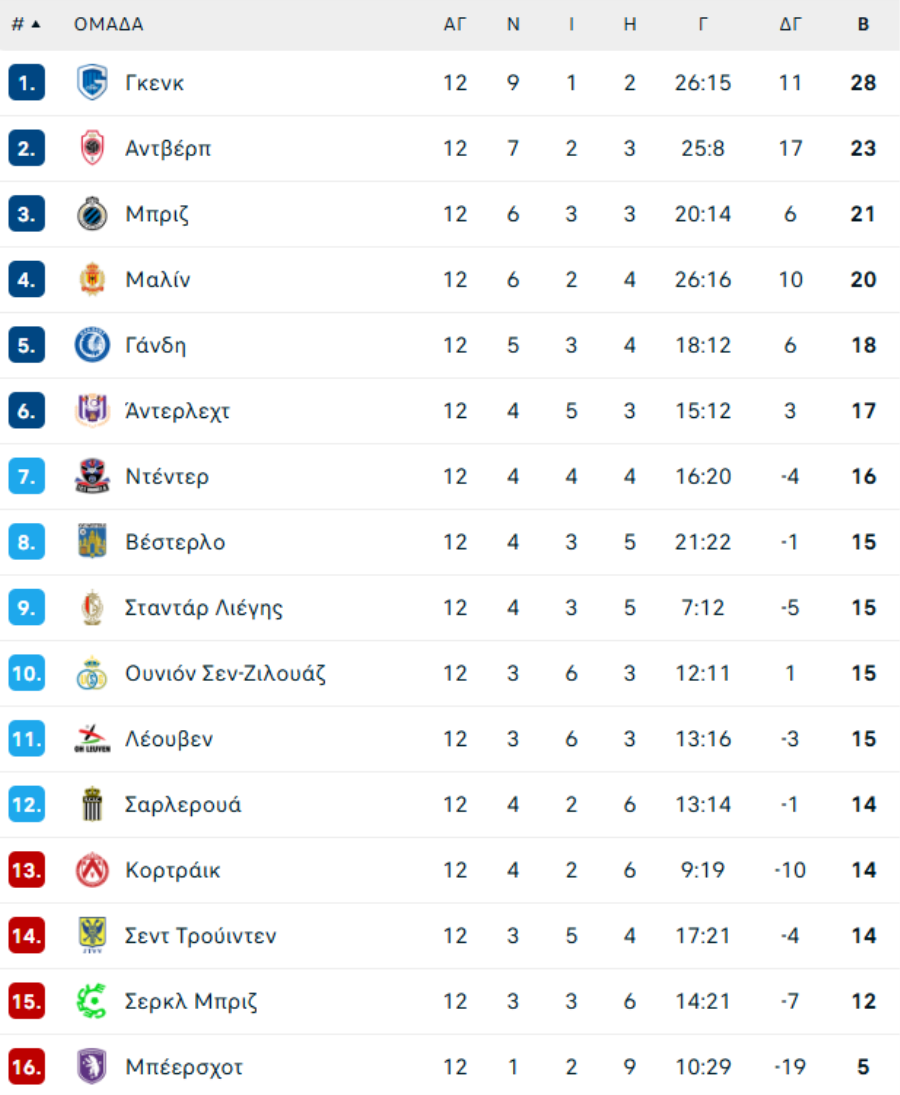Click the Κορτράικ red crest icon
This screenshot has height=1095, width=900.
tap(91, 870)
